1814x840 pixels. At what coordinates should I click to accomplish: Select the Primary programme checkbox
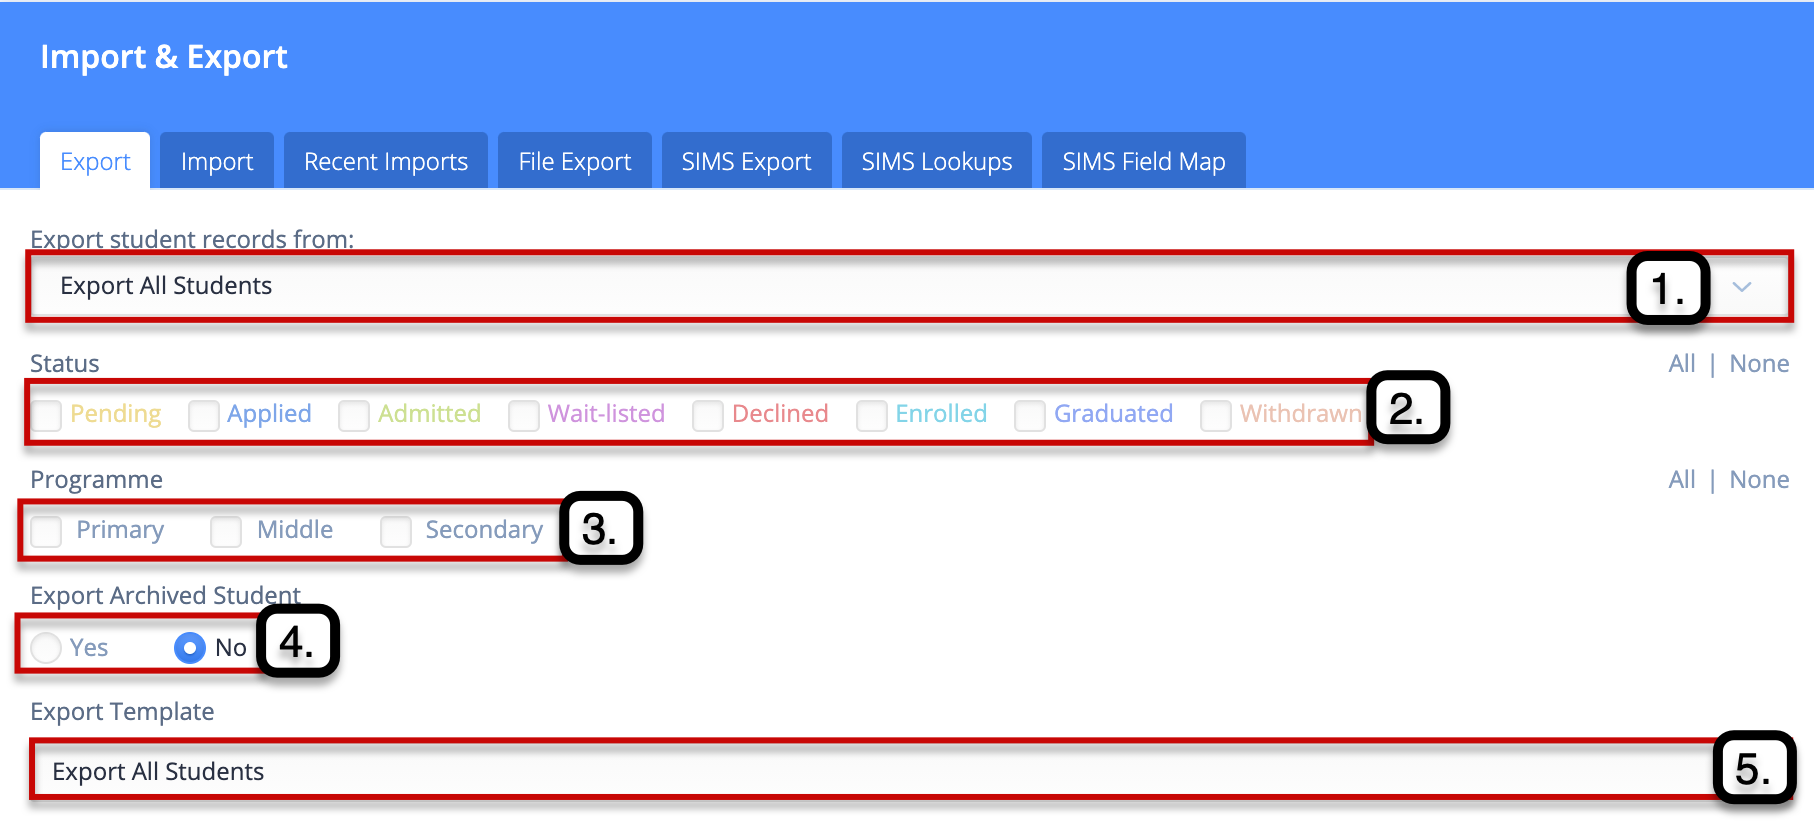[47, 531]
